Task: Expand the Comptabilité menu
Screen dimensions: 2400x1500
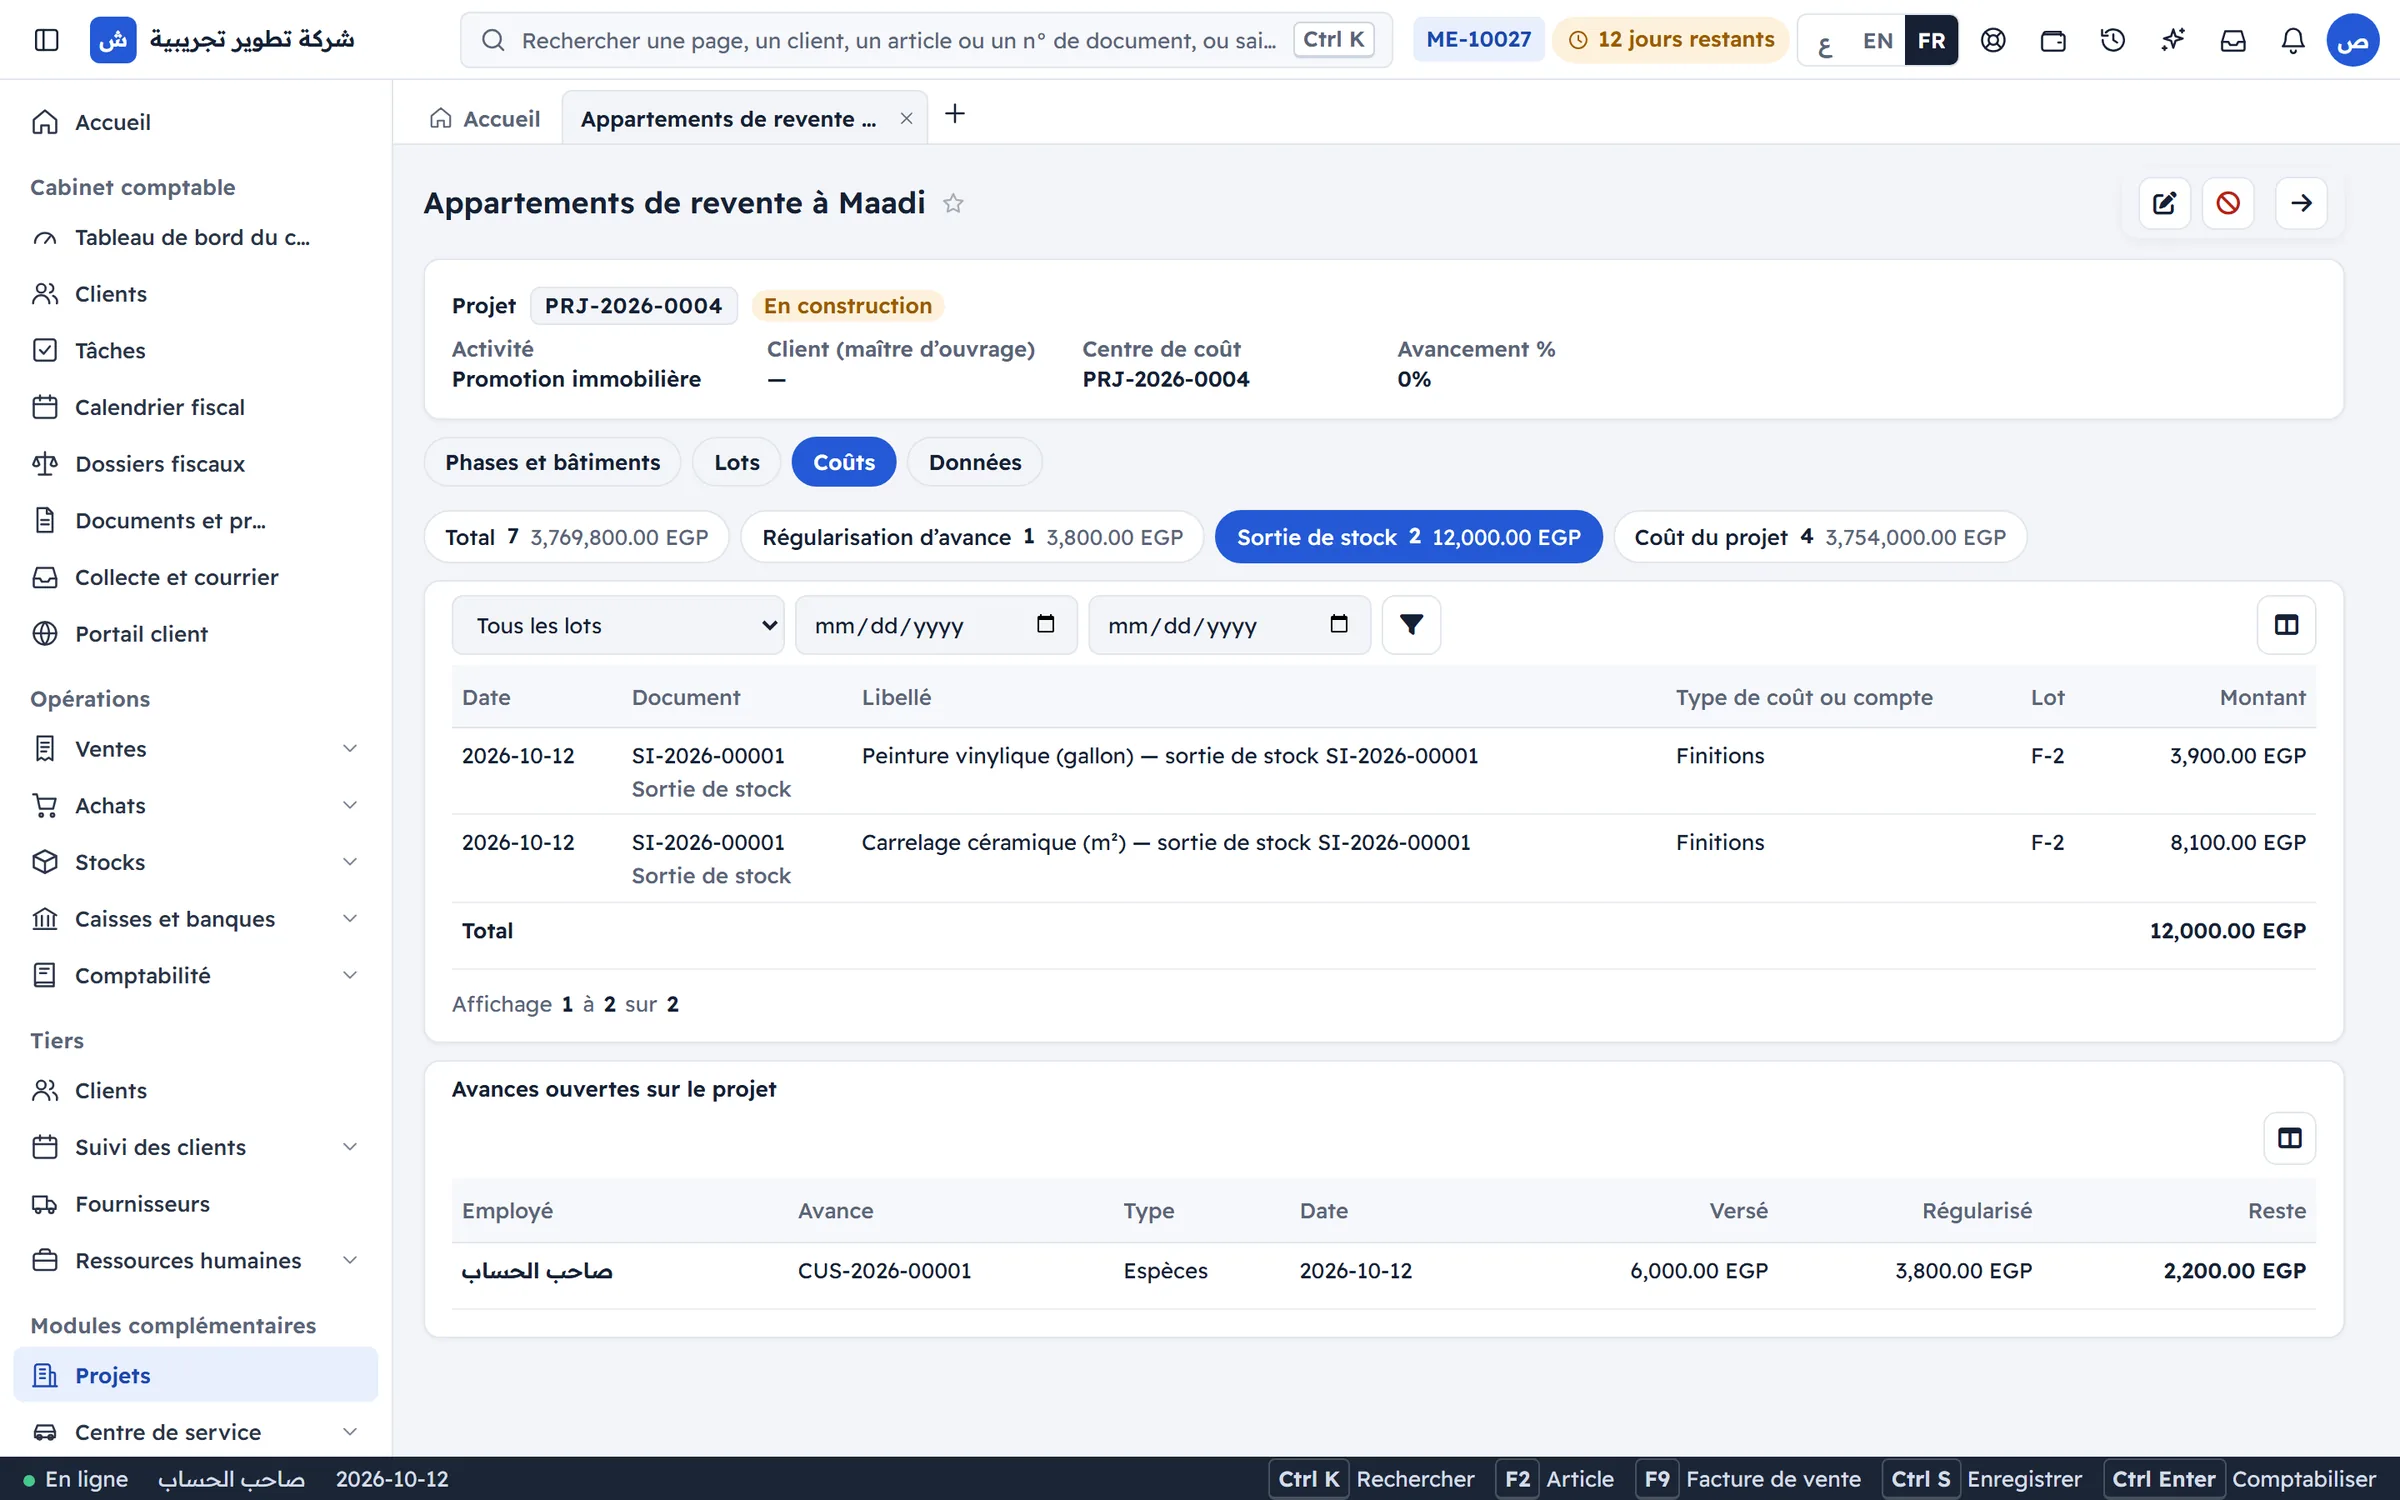Action: pyautogui.click(x=195, y=975)
